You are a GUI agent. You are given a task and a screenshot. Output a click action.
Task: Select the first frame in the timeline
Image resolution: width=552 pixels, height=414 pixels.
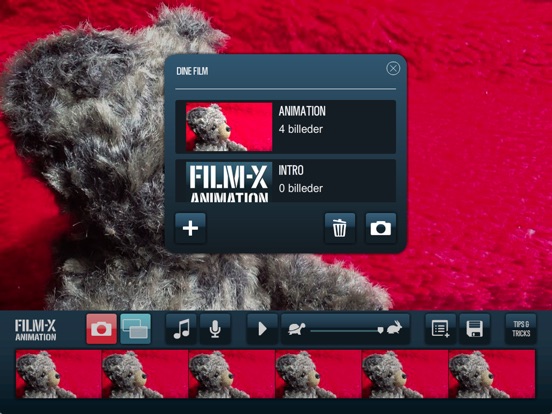[58, 374]
